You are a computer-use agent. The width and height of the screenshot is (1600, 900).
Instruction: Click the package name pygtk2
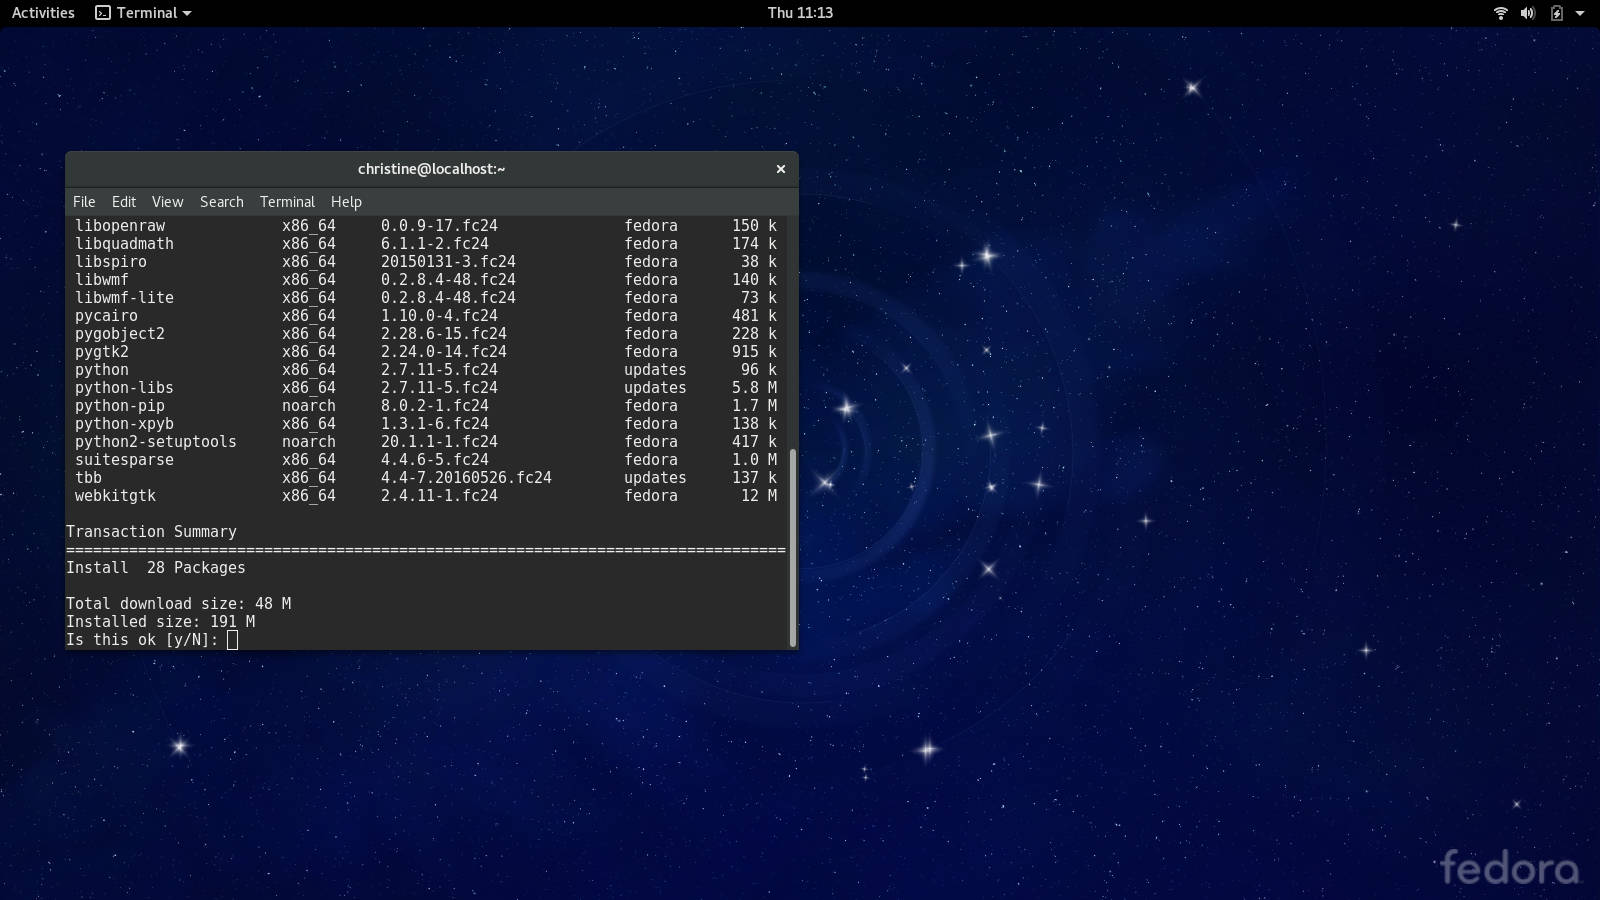[x=102, y=352]
